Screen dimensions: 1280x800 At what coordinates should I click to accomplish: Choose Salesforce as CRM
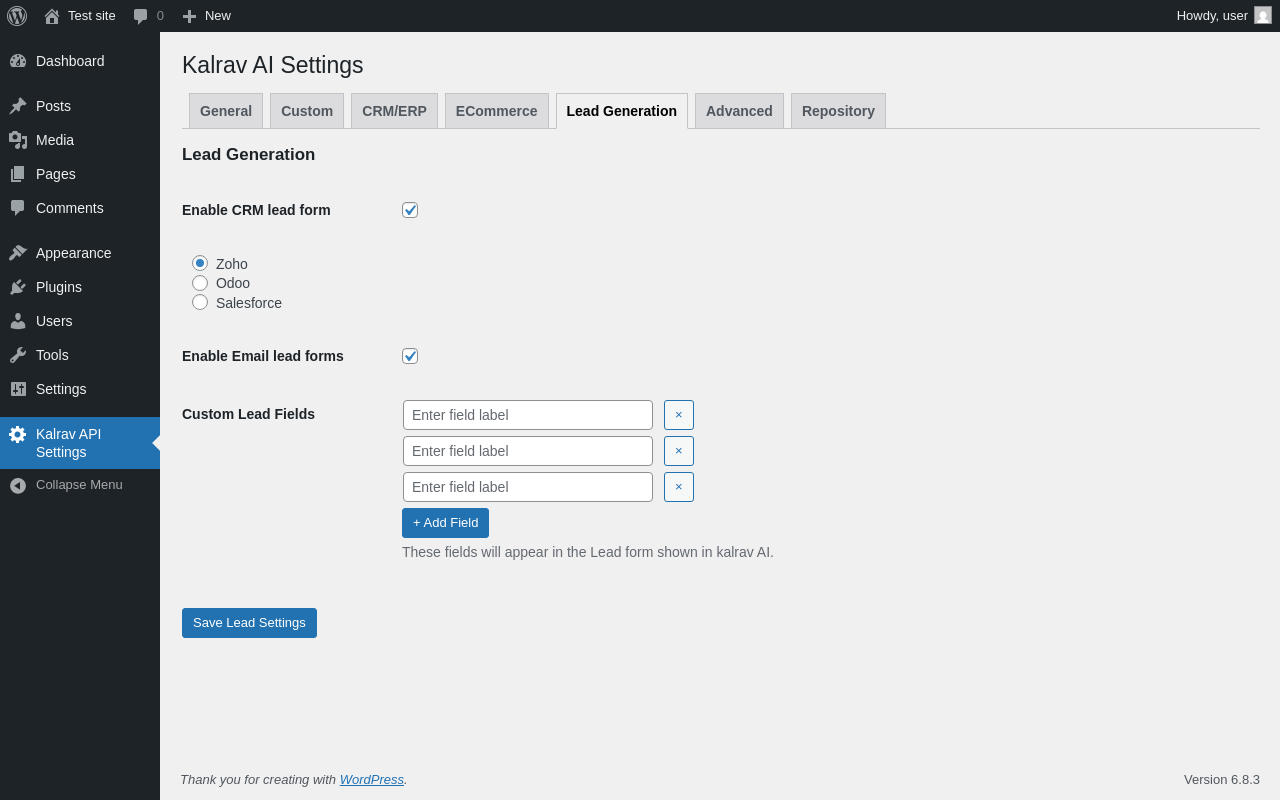(200, 302)
